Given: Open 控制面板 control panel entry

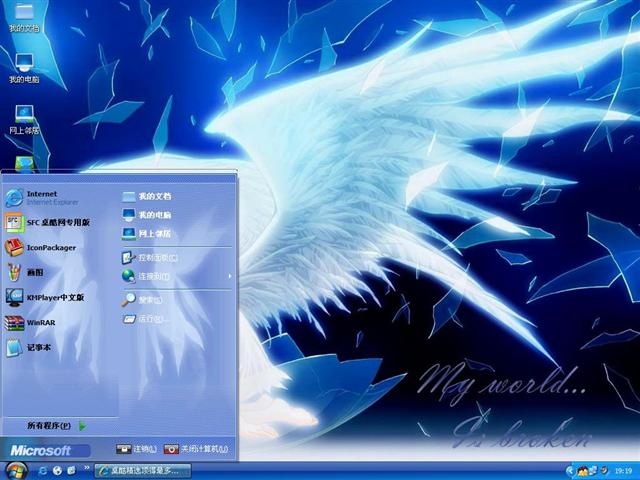Looking at the screenshot, I should 149,258.
